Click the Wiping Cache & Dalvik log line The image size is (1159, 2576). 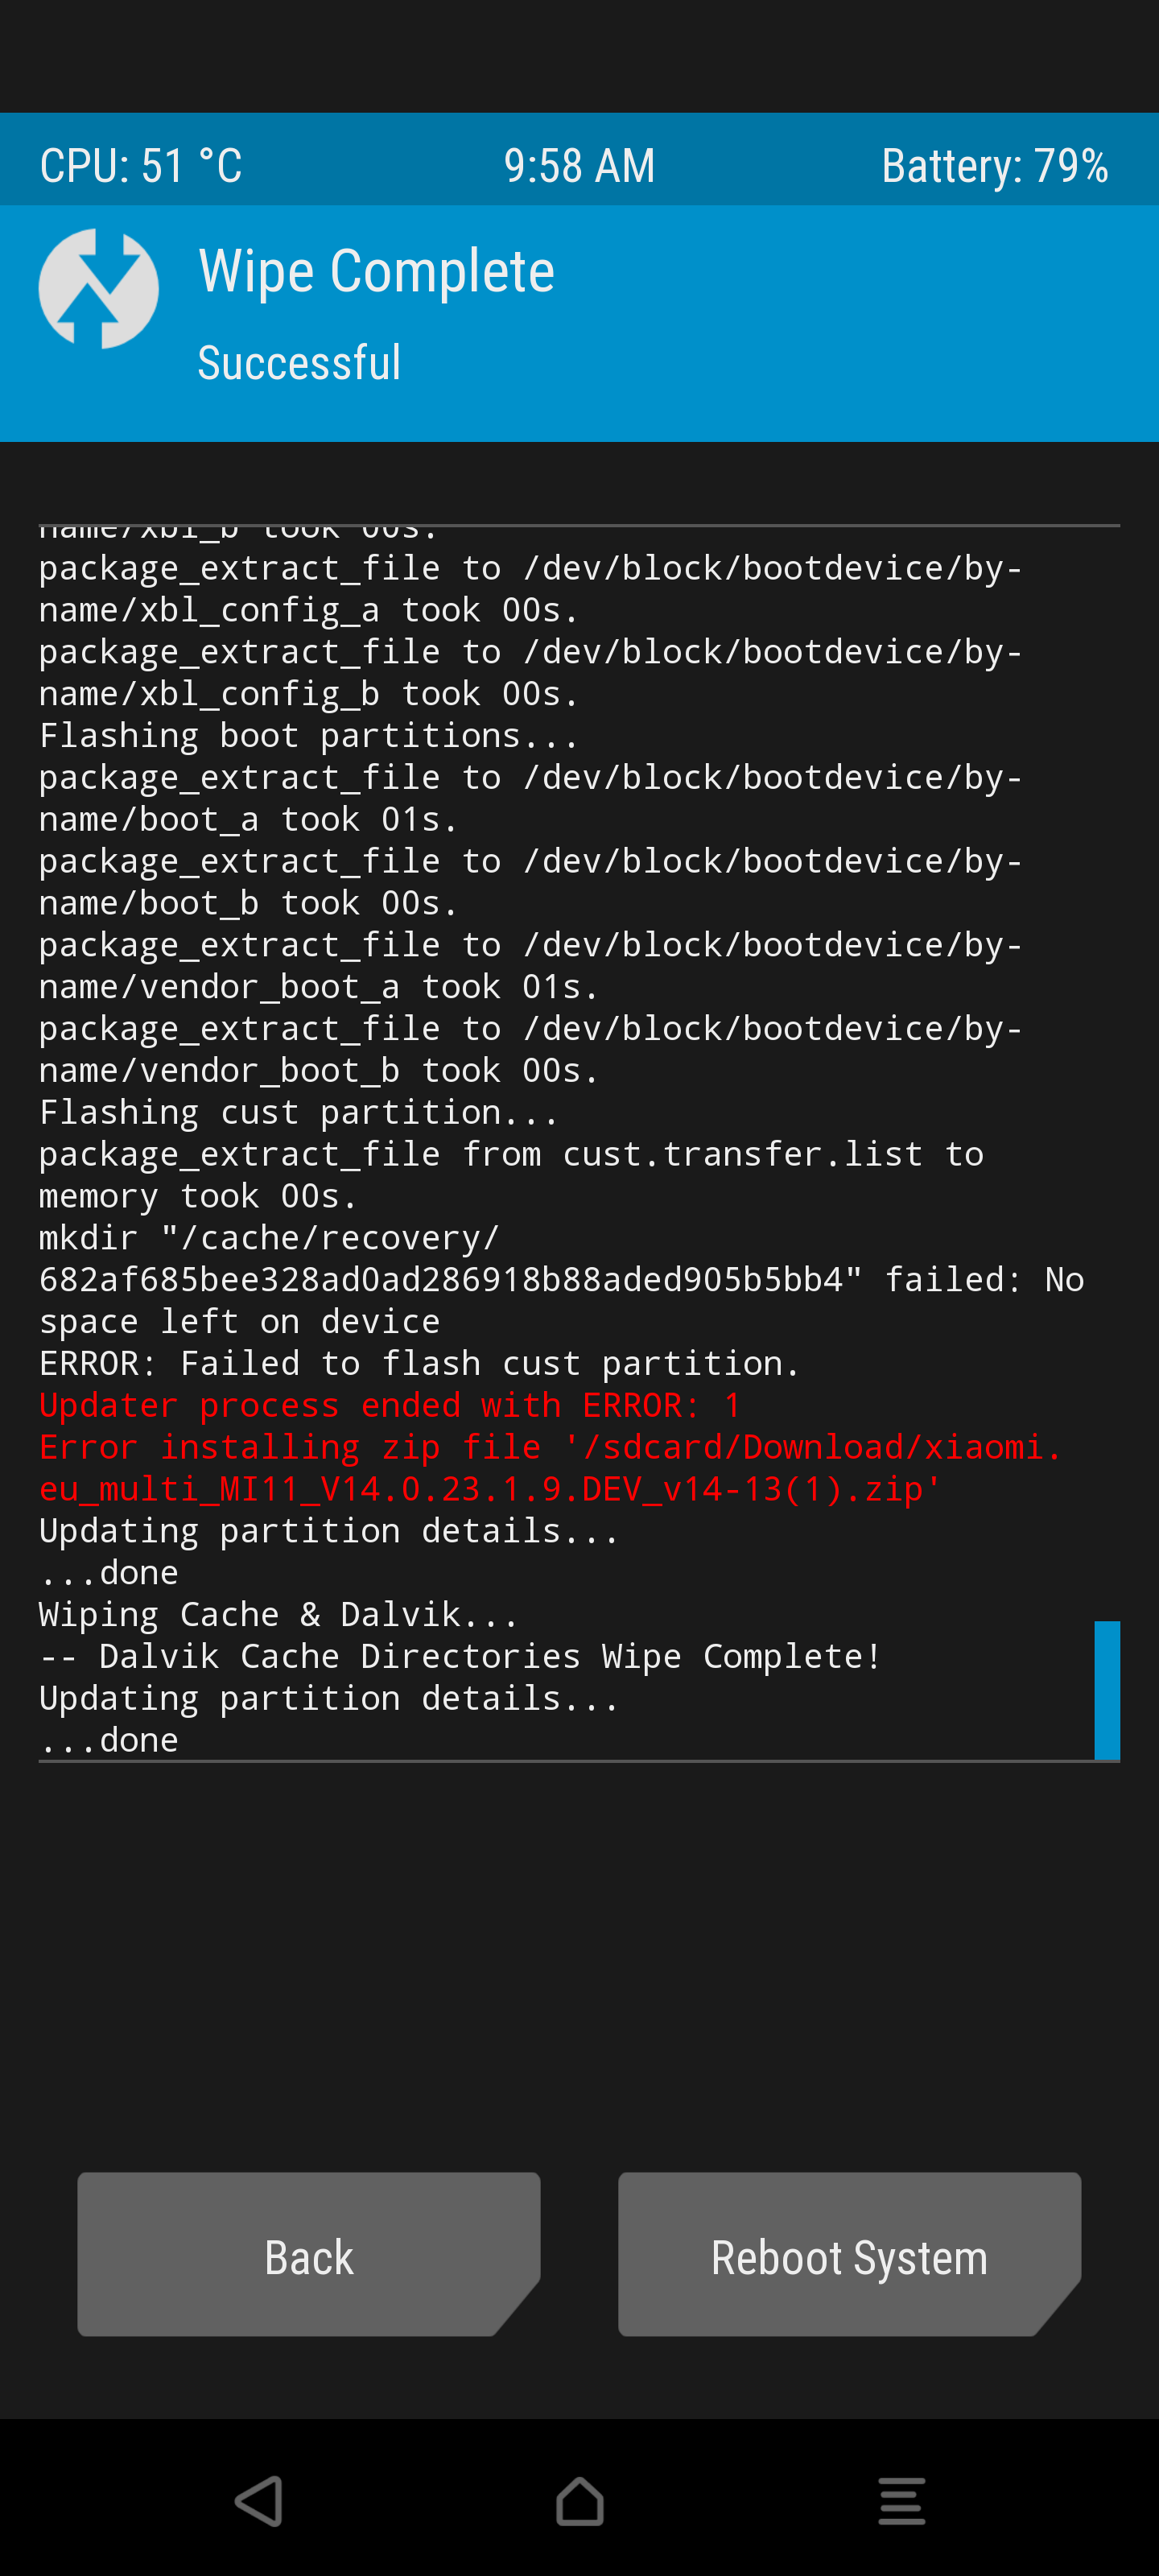click(x=279, y=1614)
